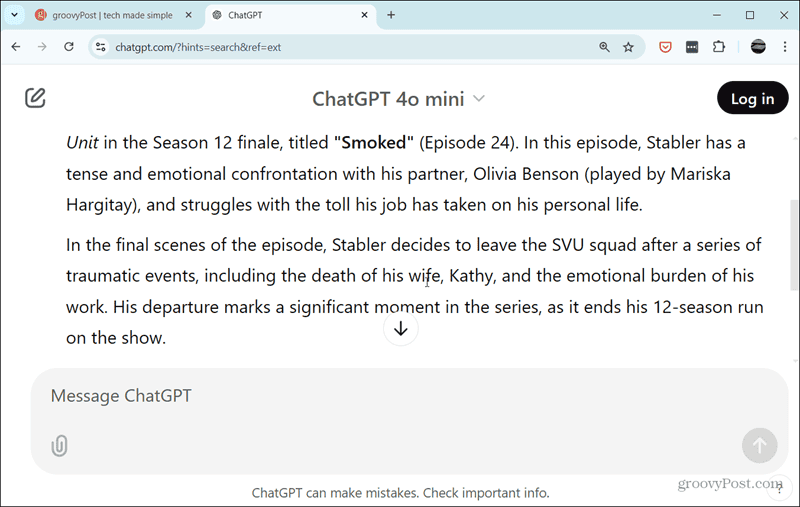Screen dimensions: 800x507
Task: Click the conversation vertical scrollbar
Action: point(794,245)
